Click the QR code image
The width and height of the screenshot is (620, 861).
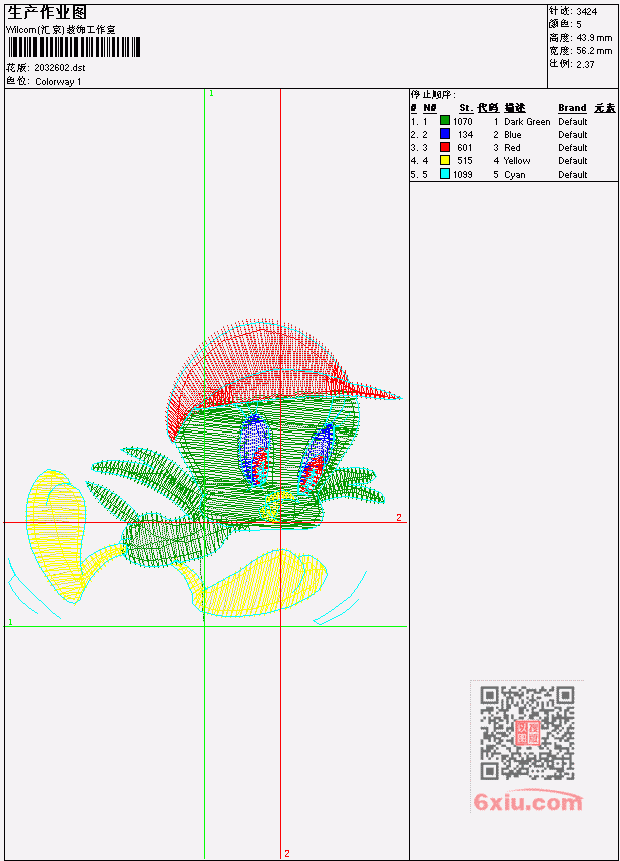(527, 733)
